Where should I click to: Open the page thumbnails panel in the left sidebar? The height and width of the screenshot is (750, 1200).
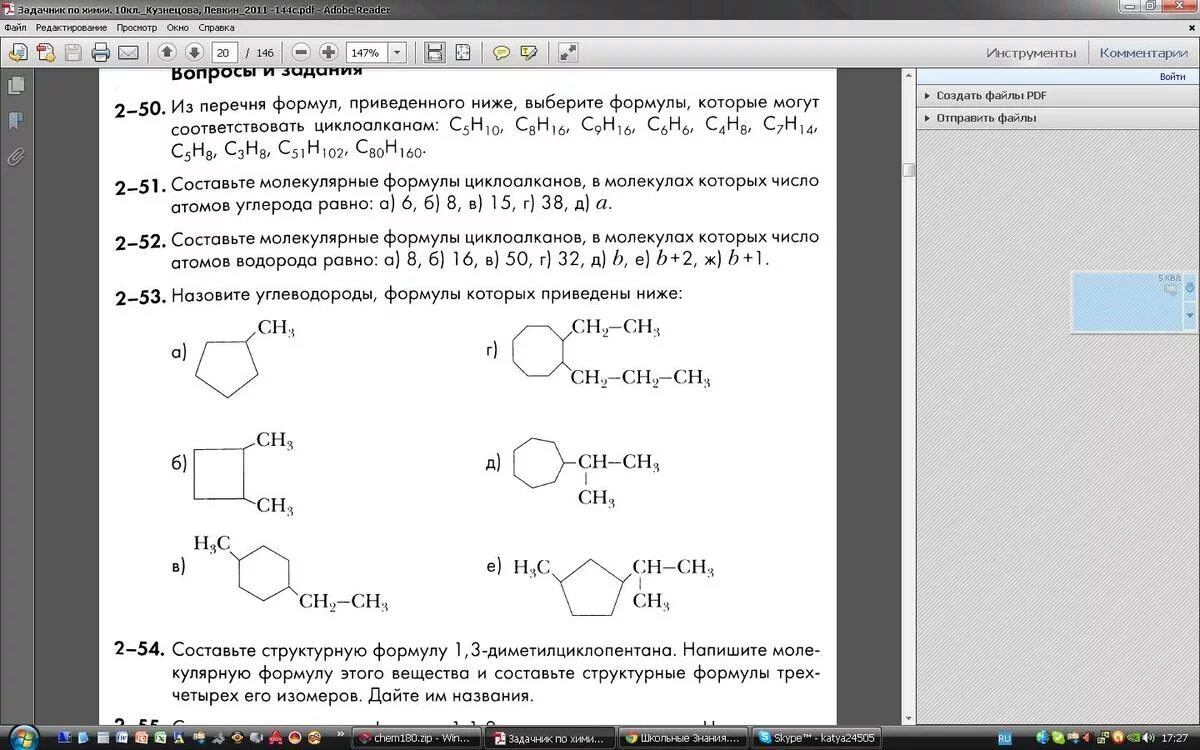(x=16, y=86)
